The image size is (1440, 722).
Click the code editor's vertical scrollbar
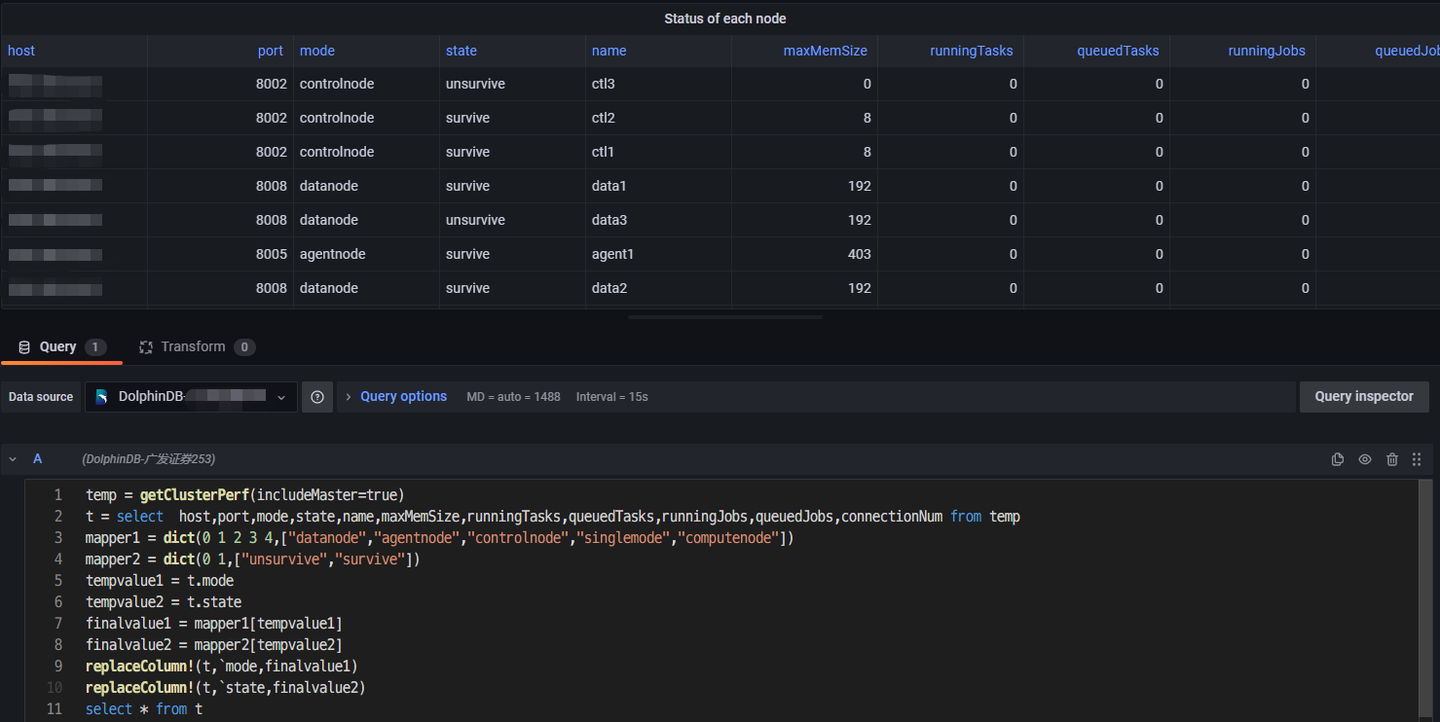click(x=1424, y=600)
